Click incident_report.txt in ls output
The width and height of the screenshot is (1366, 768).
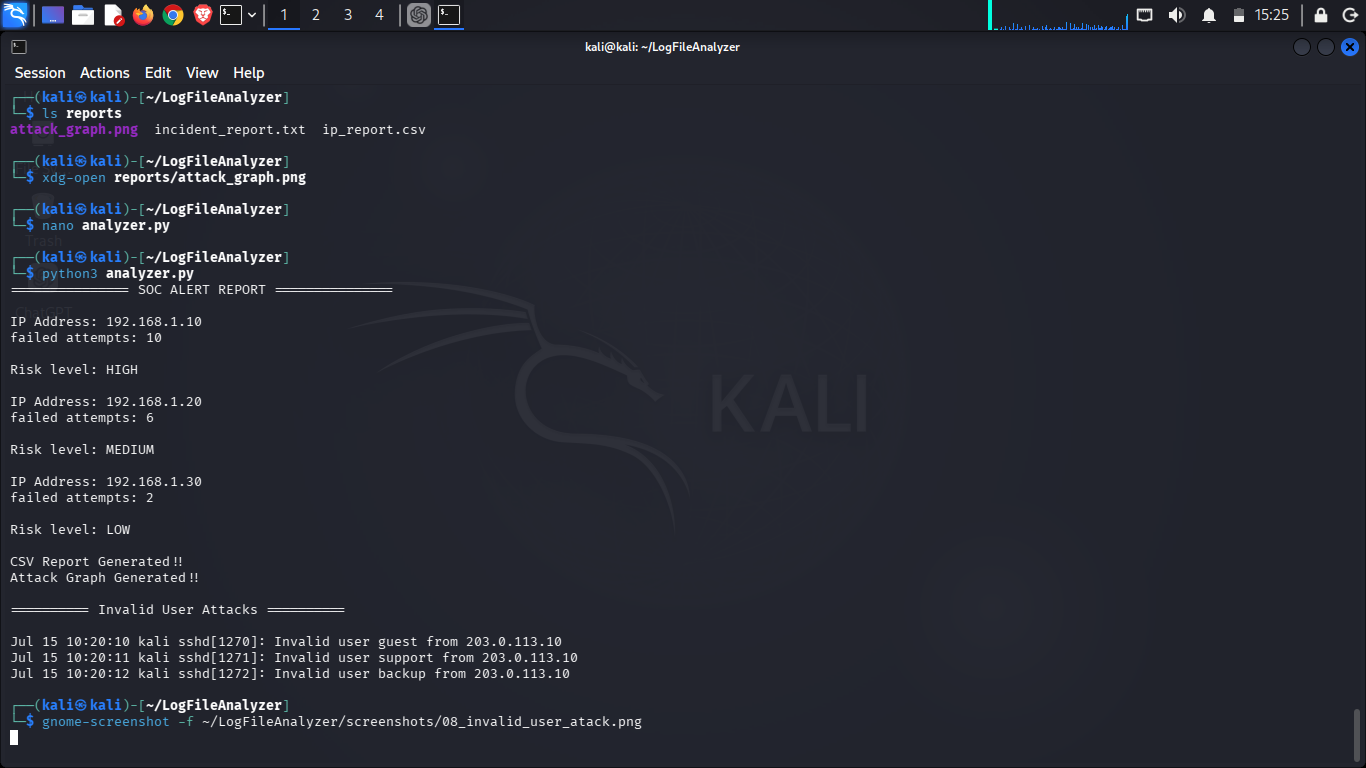click(230, 130)
